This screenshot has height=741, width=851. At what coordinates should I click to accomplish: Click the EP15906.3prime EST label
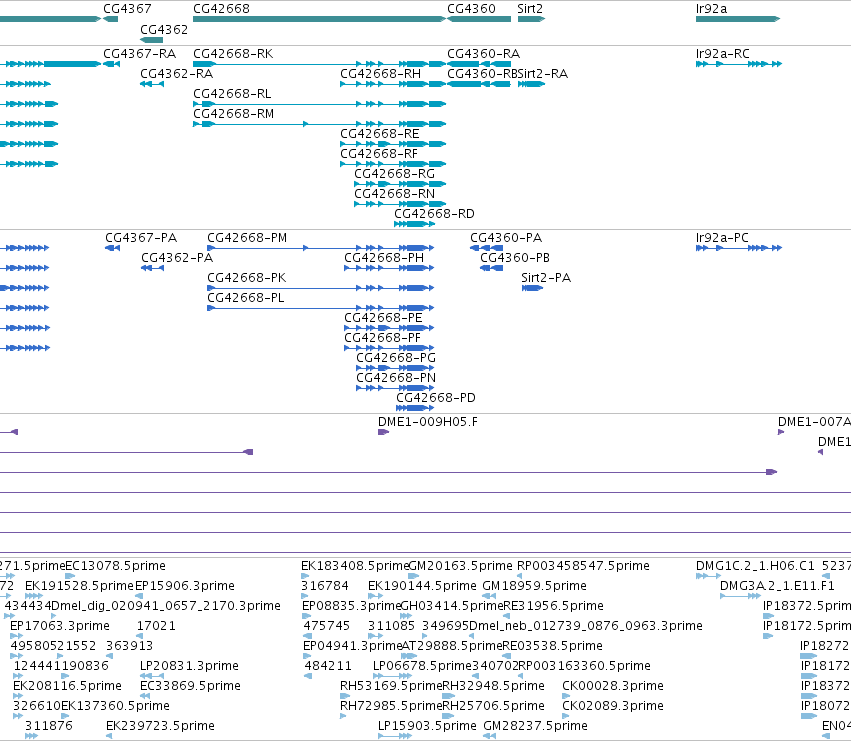[185, 586]
